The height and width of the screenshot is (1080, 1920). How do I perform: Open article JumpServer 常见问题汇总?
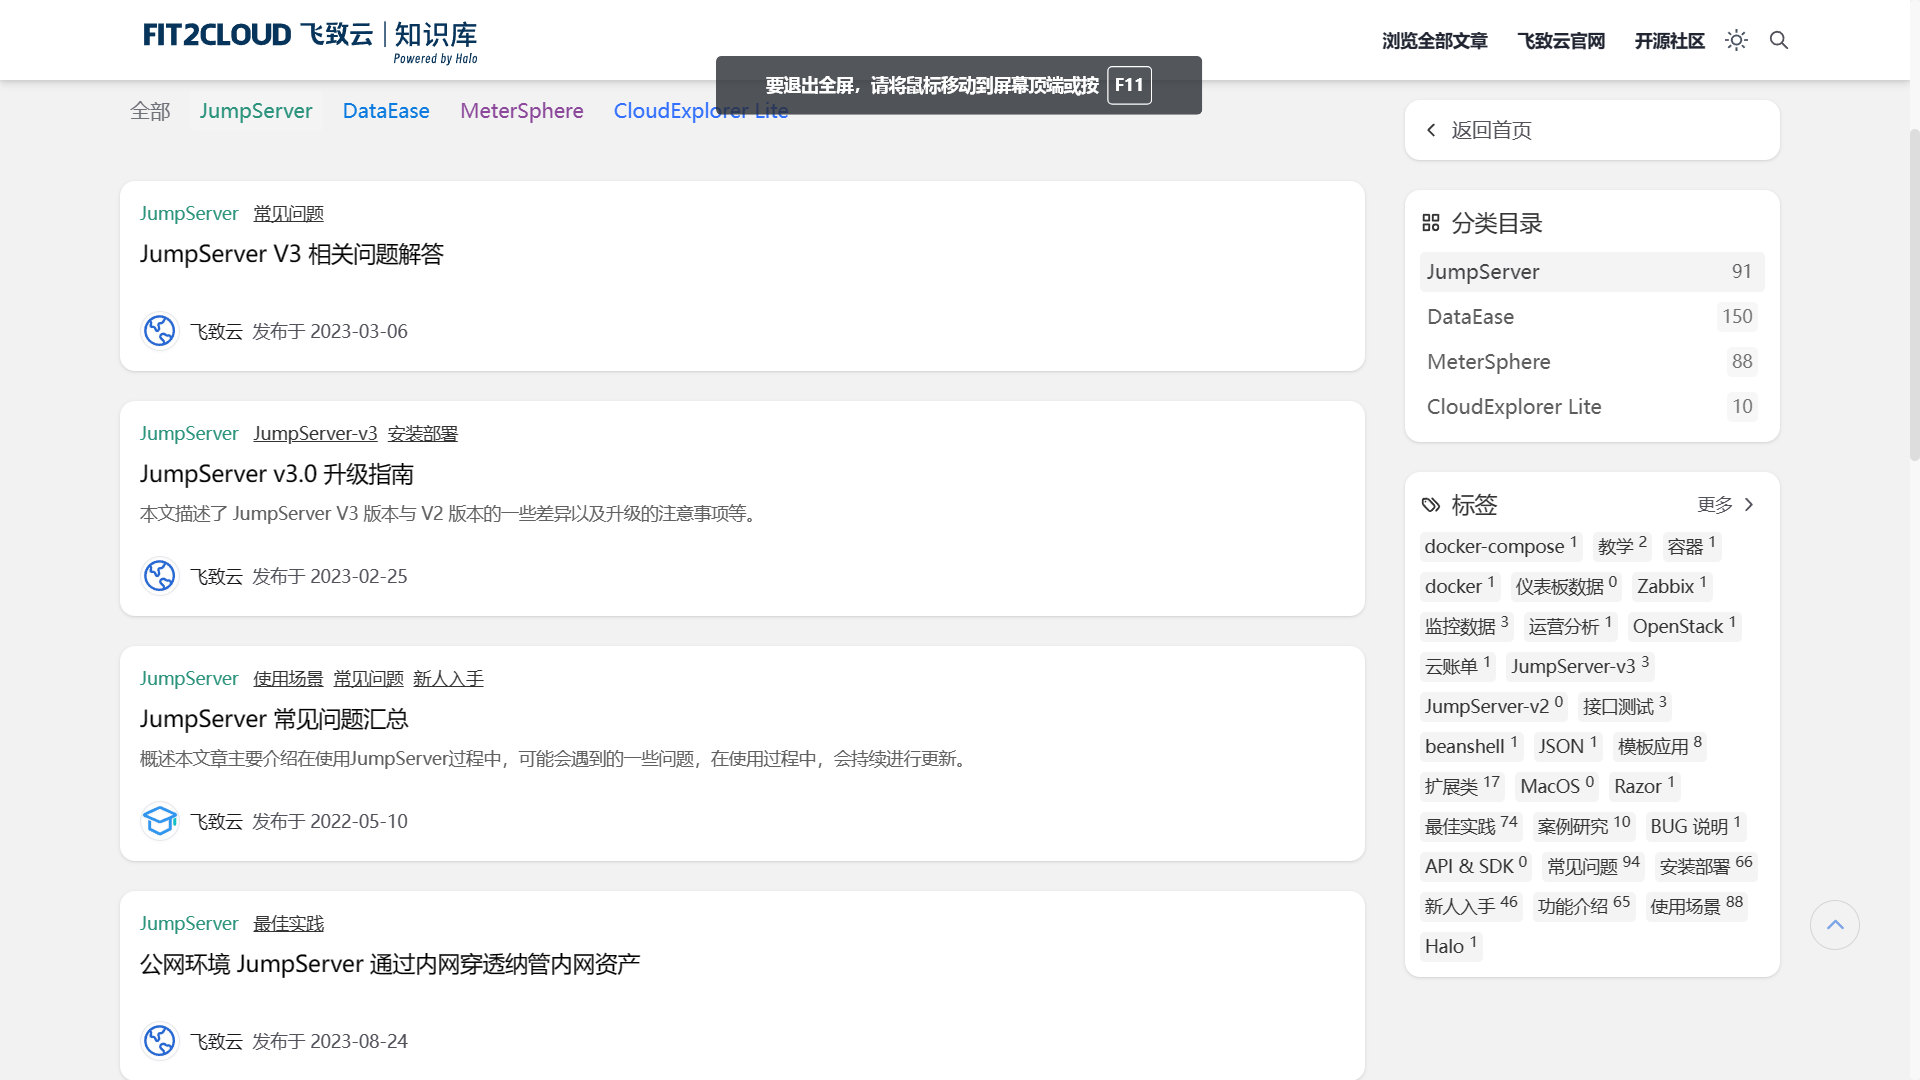[x=274, y=719]
